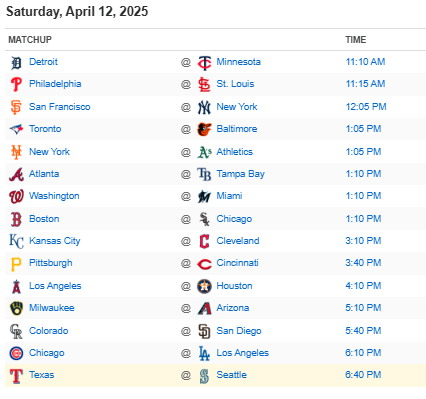Click the Milwaukee Brewers glove logo
Image resolution: width=426 pixels, height=399 pixels.
[x=16, y=308]
